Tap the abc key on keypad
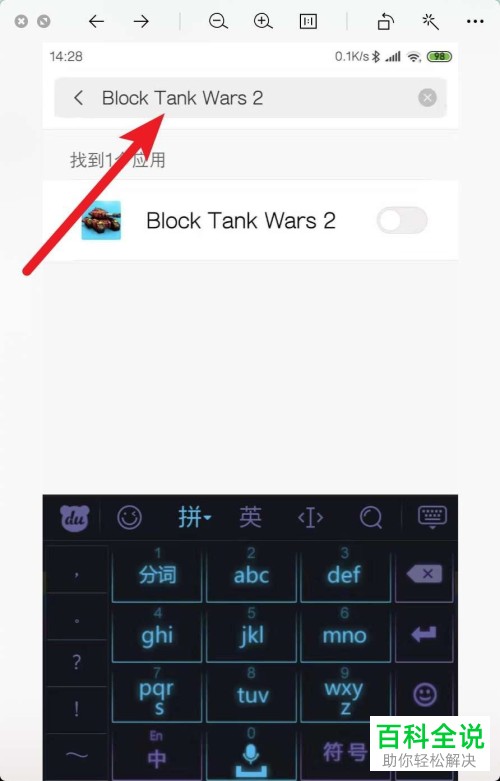The image size is (500, 781). point(251,573)
